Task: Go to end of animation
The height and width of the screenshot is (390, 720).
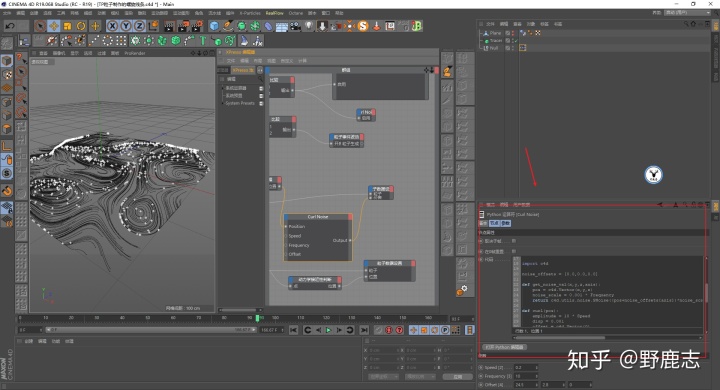Action: click(364, 330)
